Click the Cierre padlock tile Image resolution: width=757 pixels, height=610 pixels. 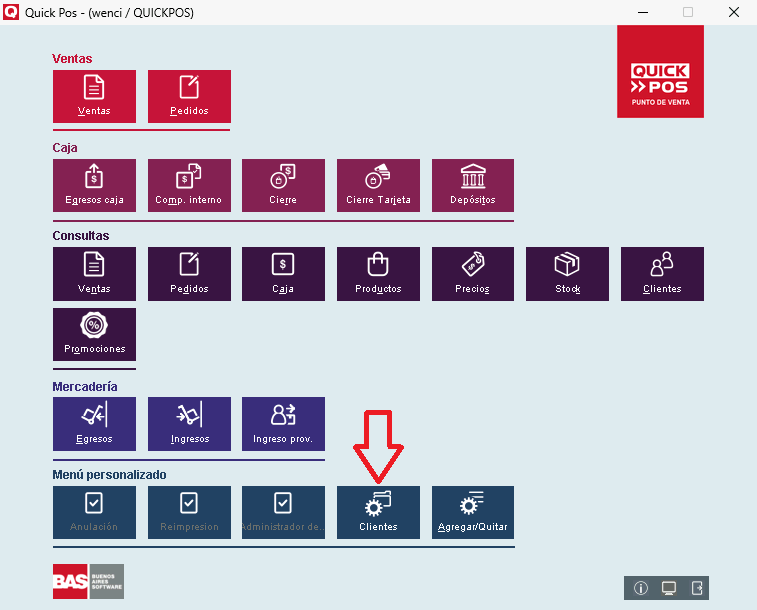pyautogui.click(x=283, y=185)
